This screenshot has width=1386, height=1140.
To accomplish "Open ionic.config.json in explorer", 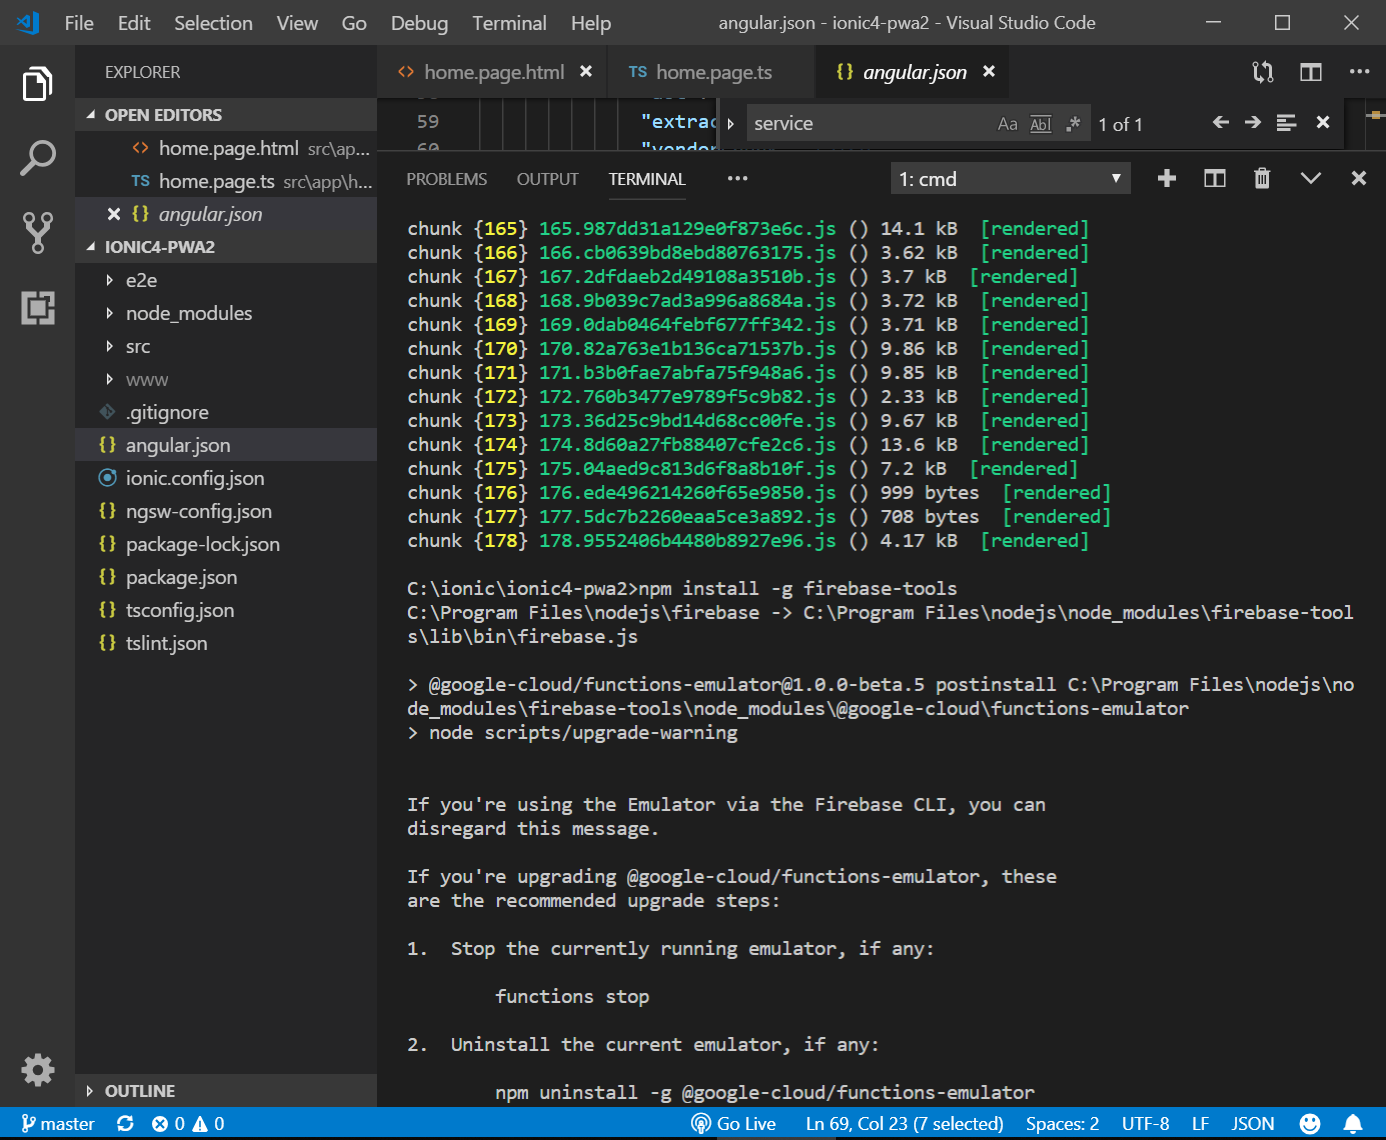I will point(226,478).
